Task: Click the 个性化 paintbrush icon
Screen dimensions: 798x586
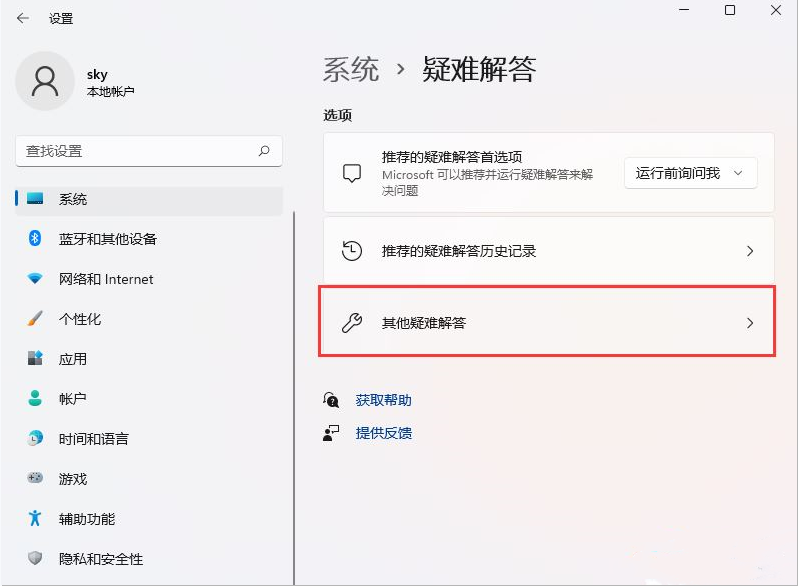Action: pyautogui.click(x=35, y=318)
